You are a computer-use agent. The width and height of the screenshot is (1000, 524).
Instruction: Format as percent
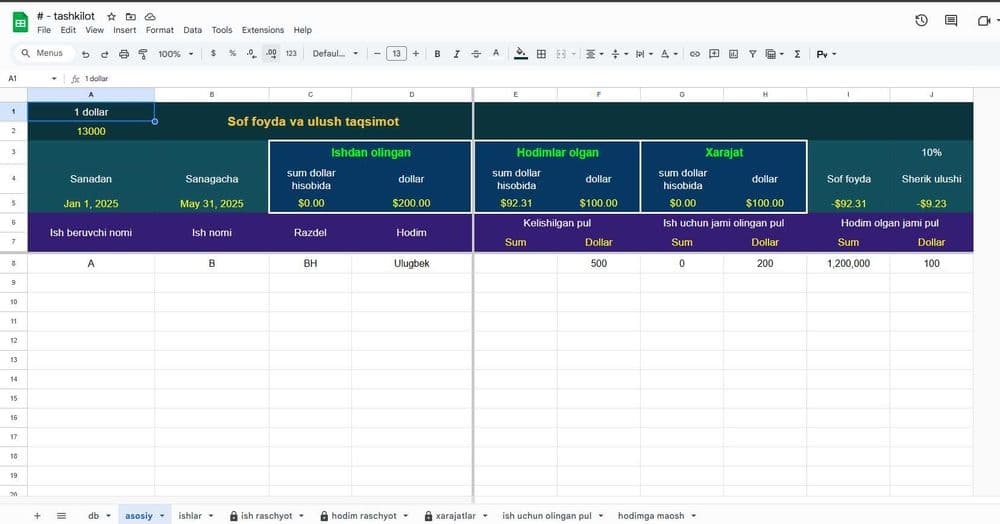coord(232,54)
